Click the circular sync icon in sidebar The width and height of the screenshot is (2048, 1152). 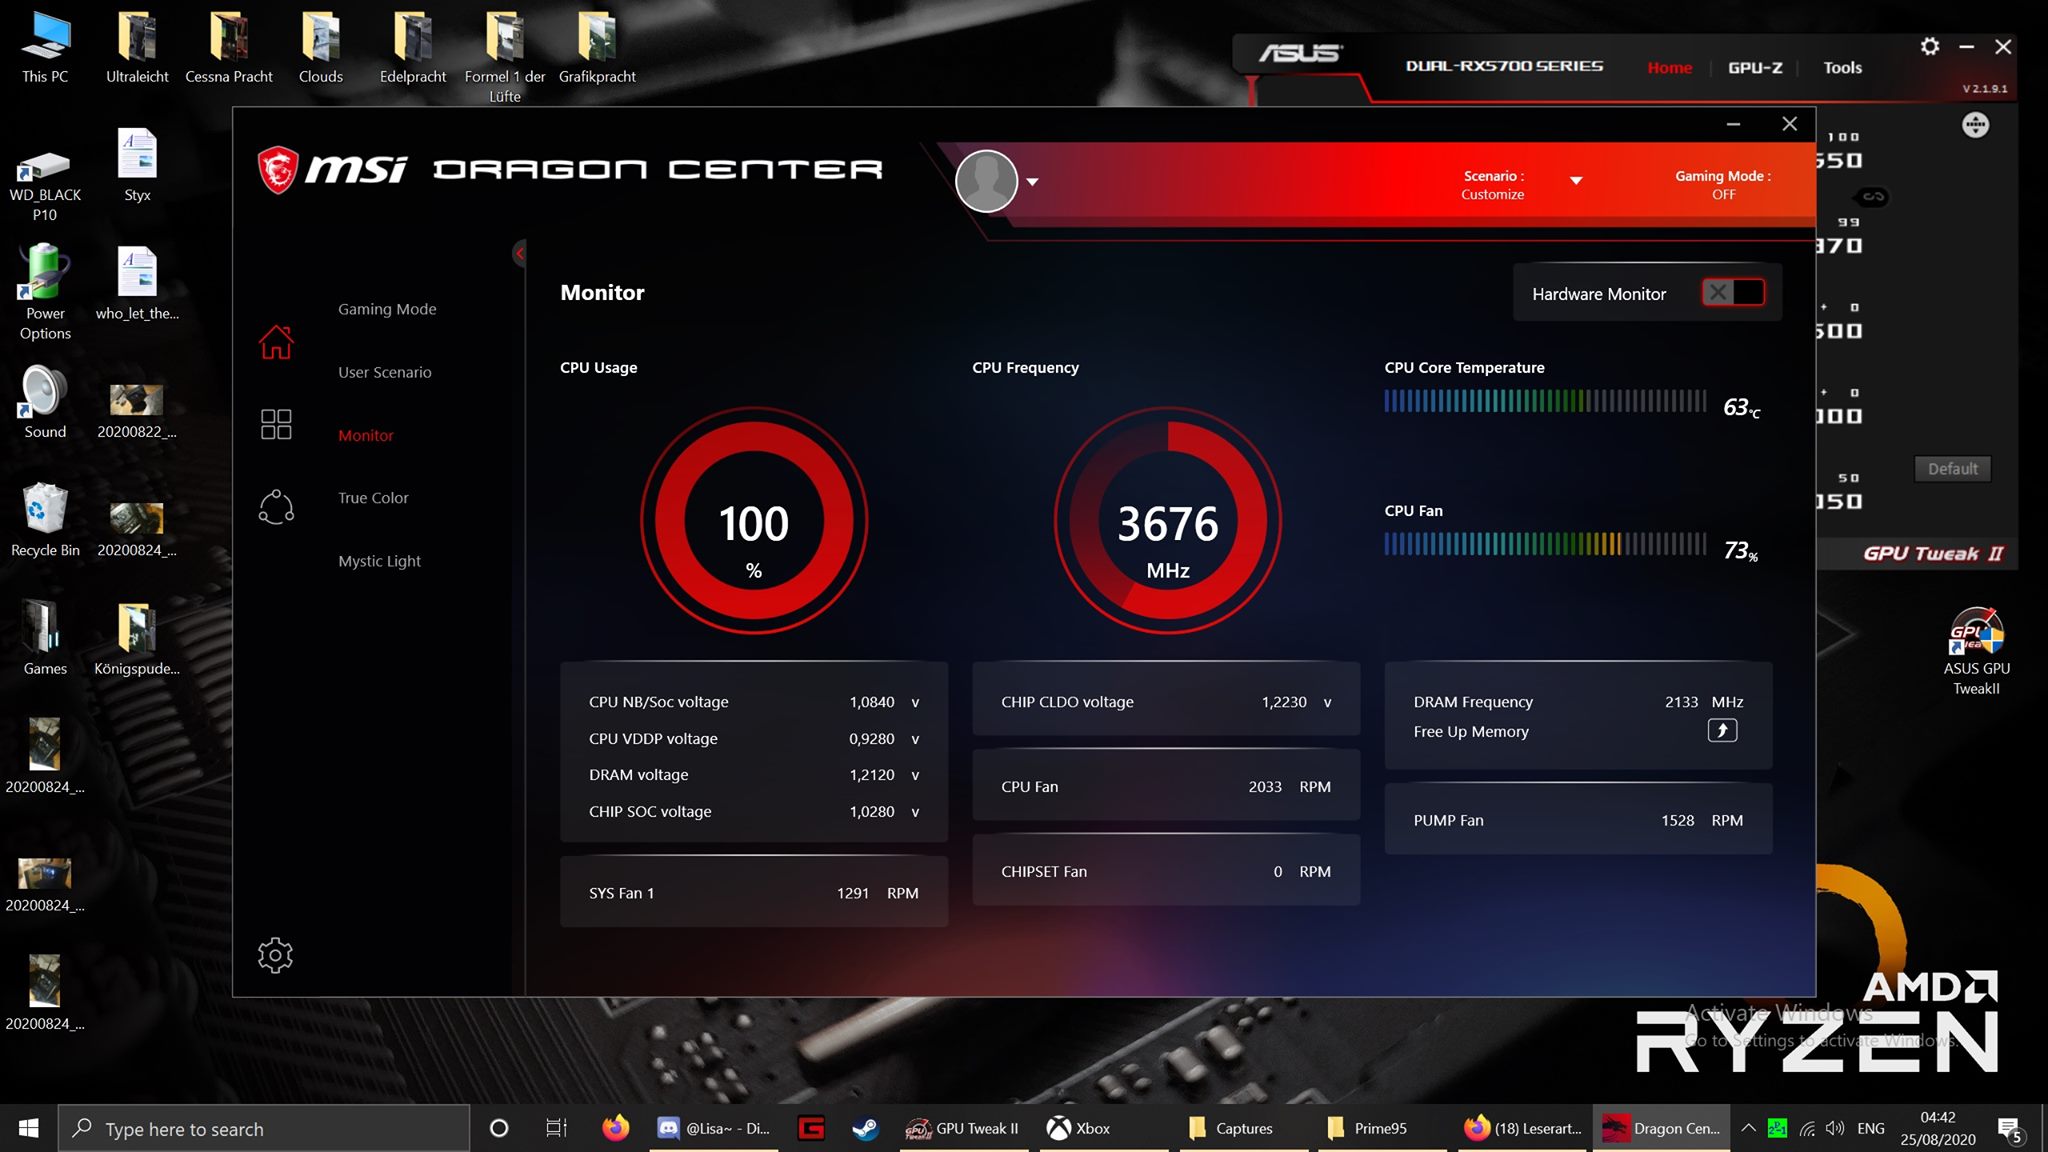276,507
